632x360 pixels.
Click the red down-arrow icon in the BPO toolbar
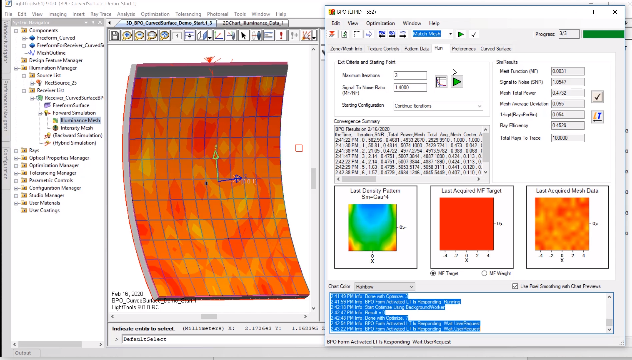coord(332,34)
